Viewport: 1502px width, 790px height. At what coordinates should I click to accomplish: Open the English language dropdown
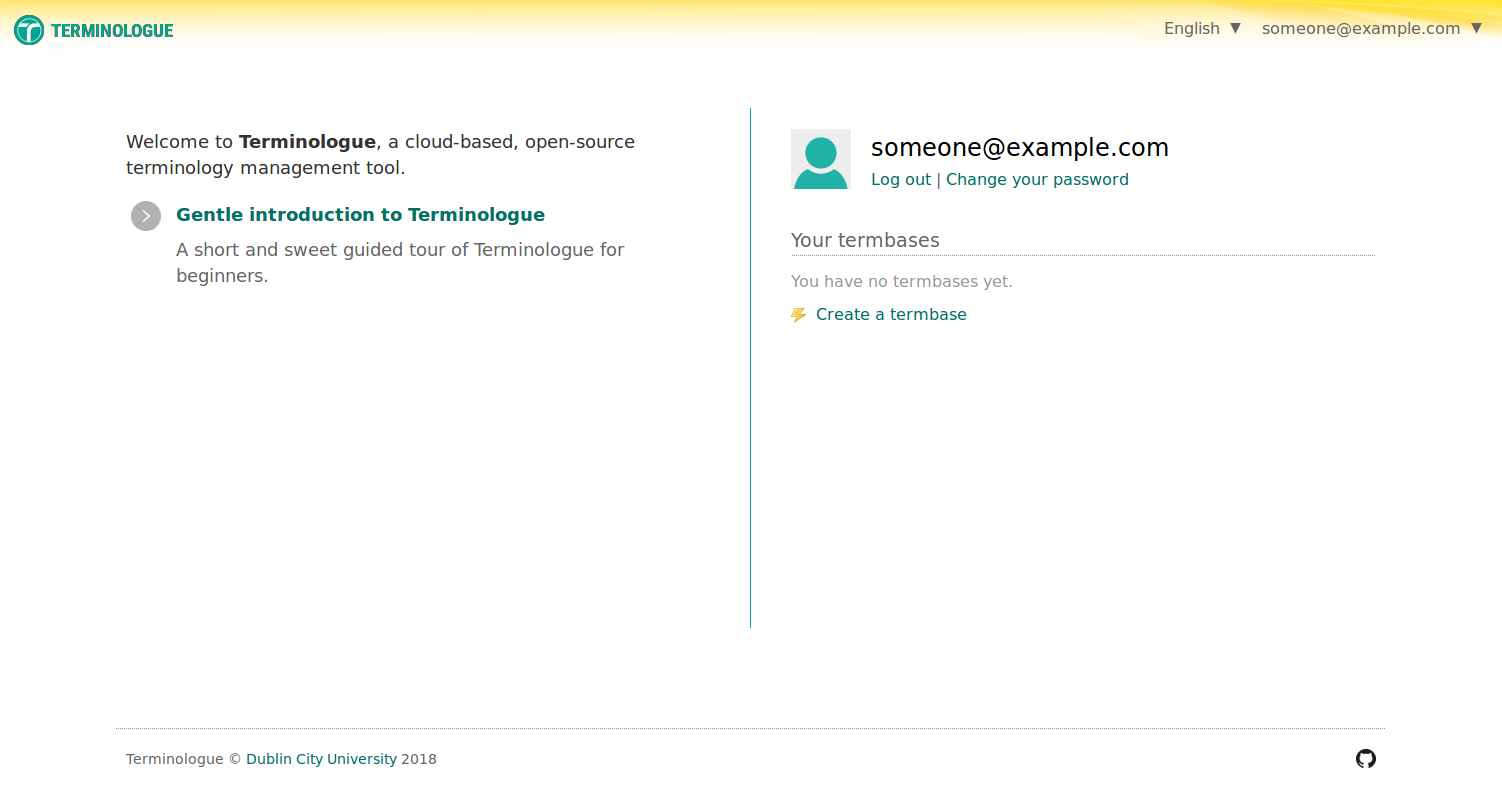click(x=1200, y=28)
